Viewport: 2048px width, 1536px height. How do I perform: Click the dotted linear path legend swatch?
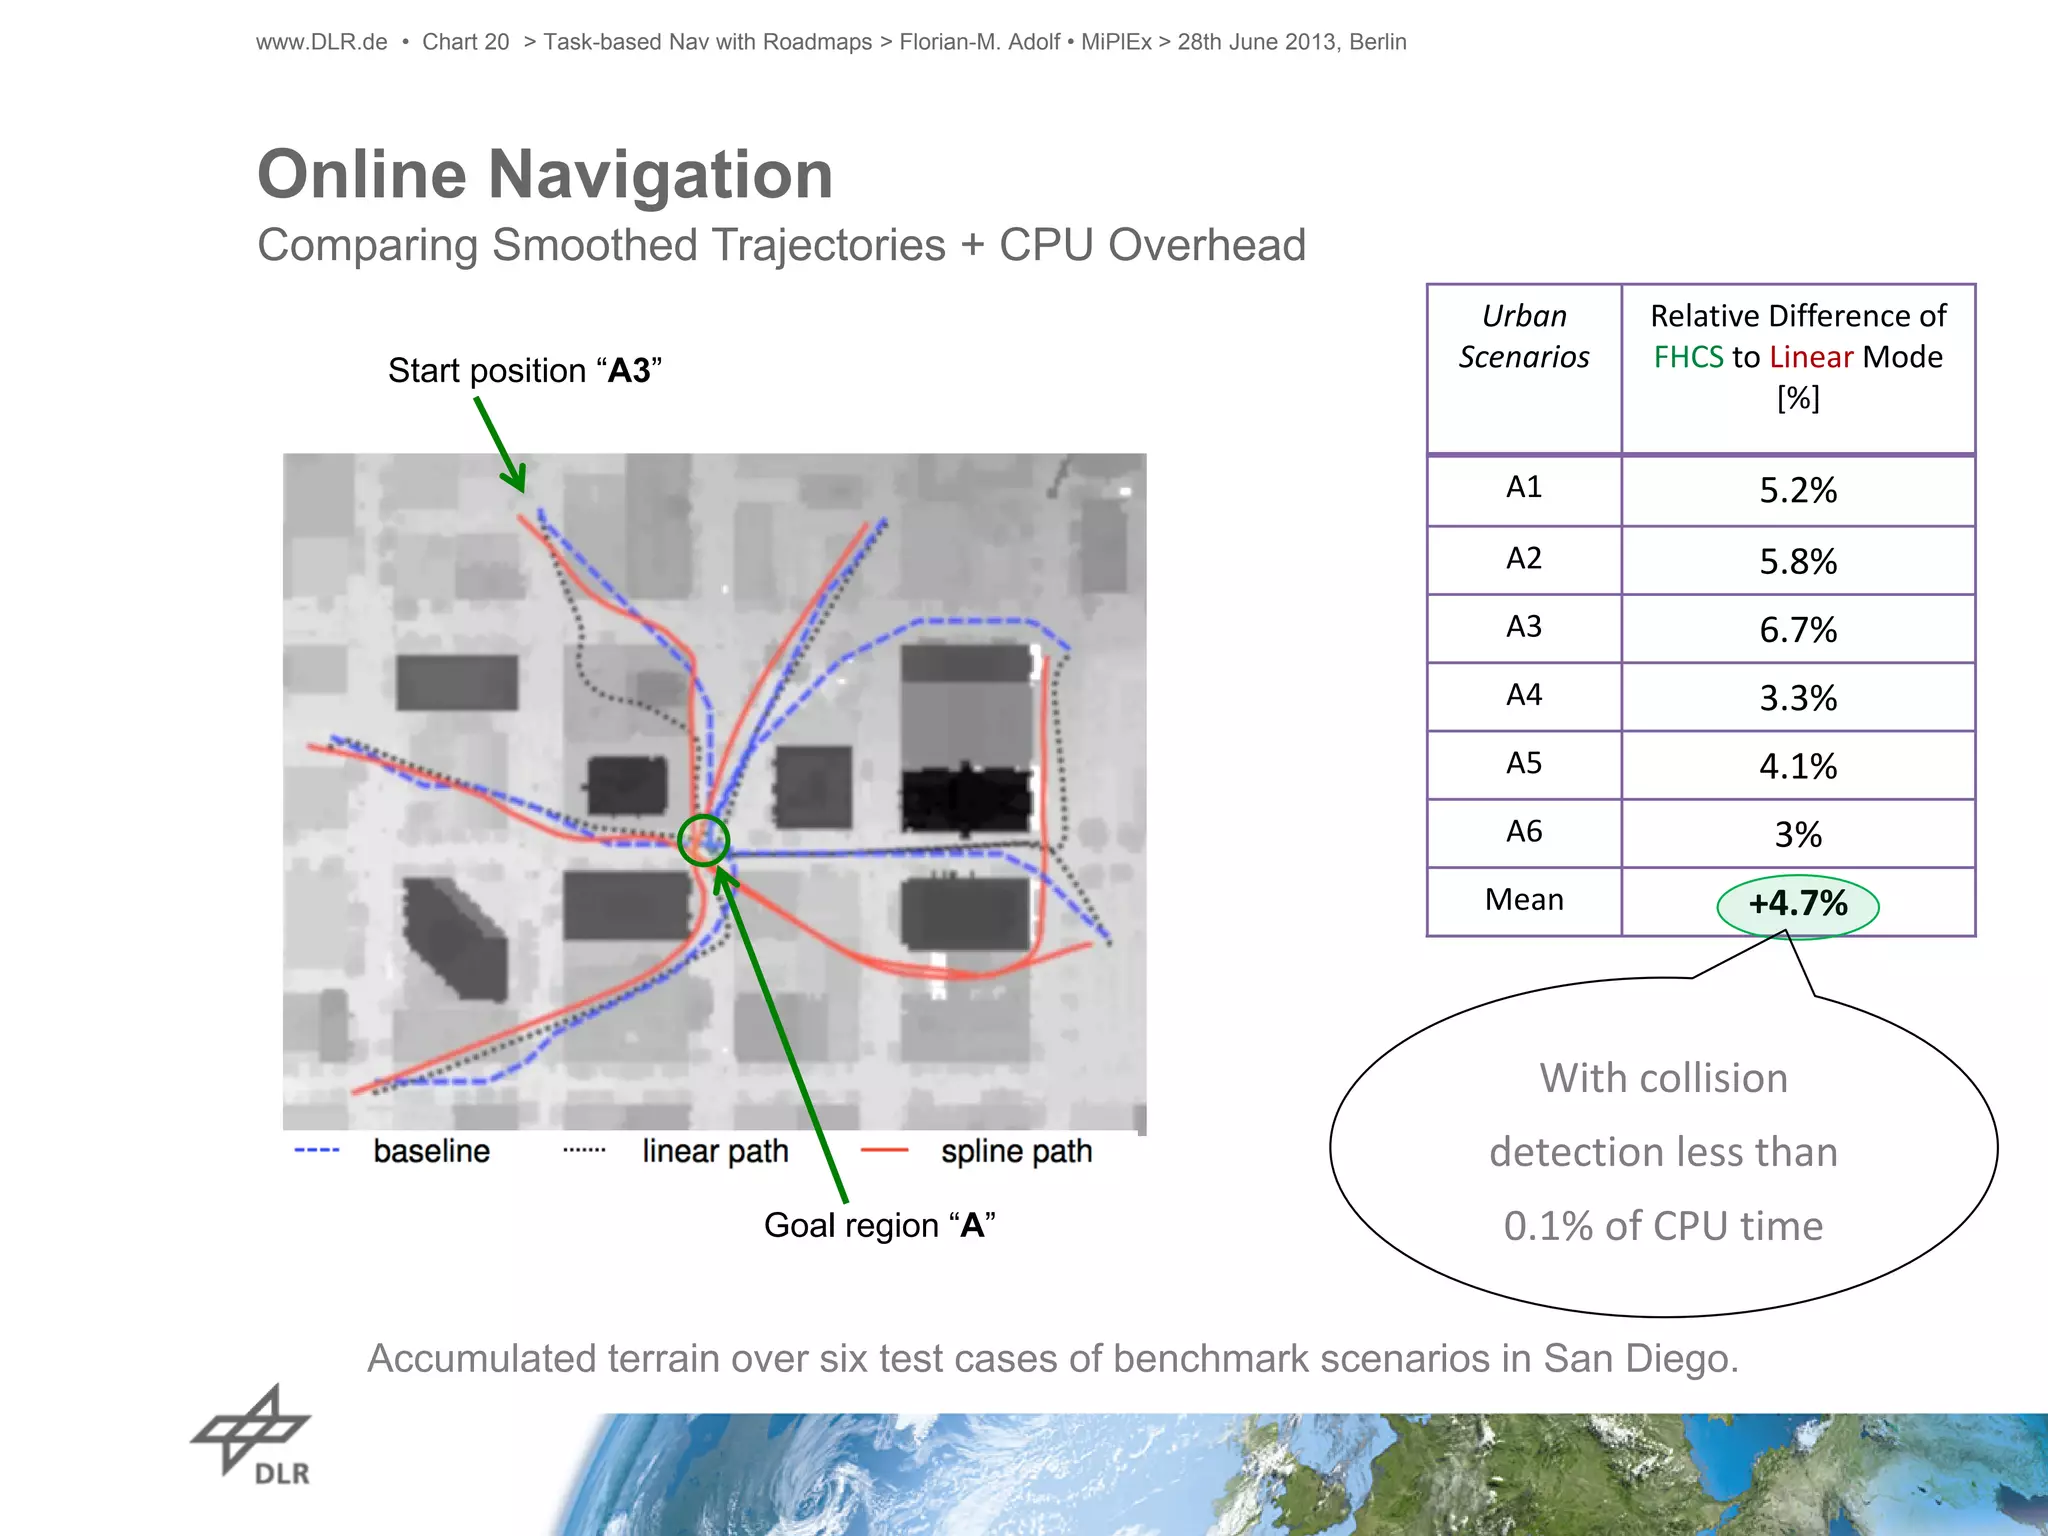tap(584, 1151)
